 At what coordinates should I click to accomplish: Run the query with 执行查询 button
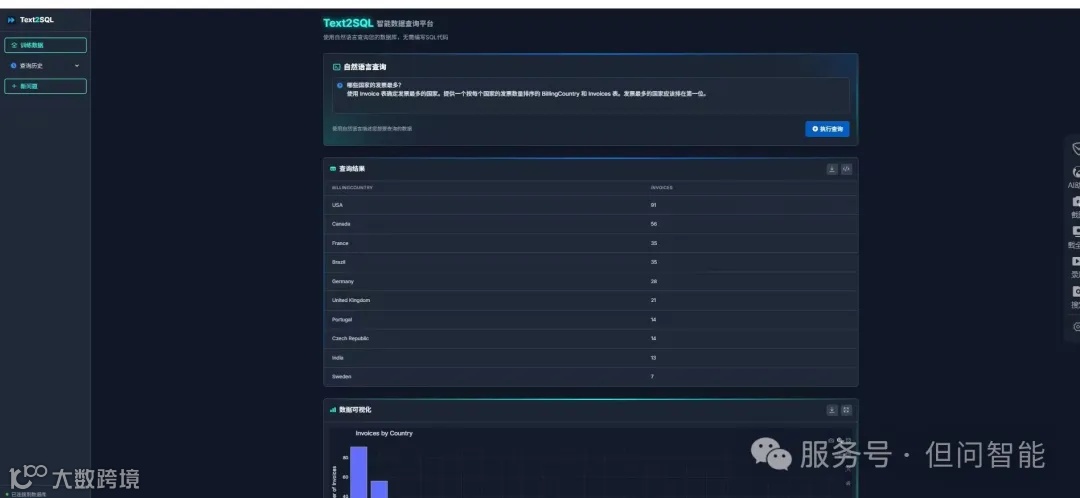[827, 129]
